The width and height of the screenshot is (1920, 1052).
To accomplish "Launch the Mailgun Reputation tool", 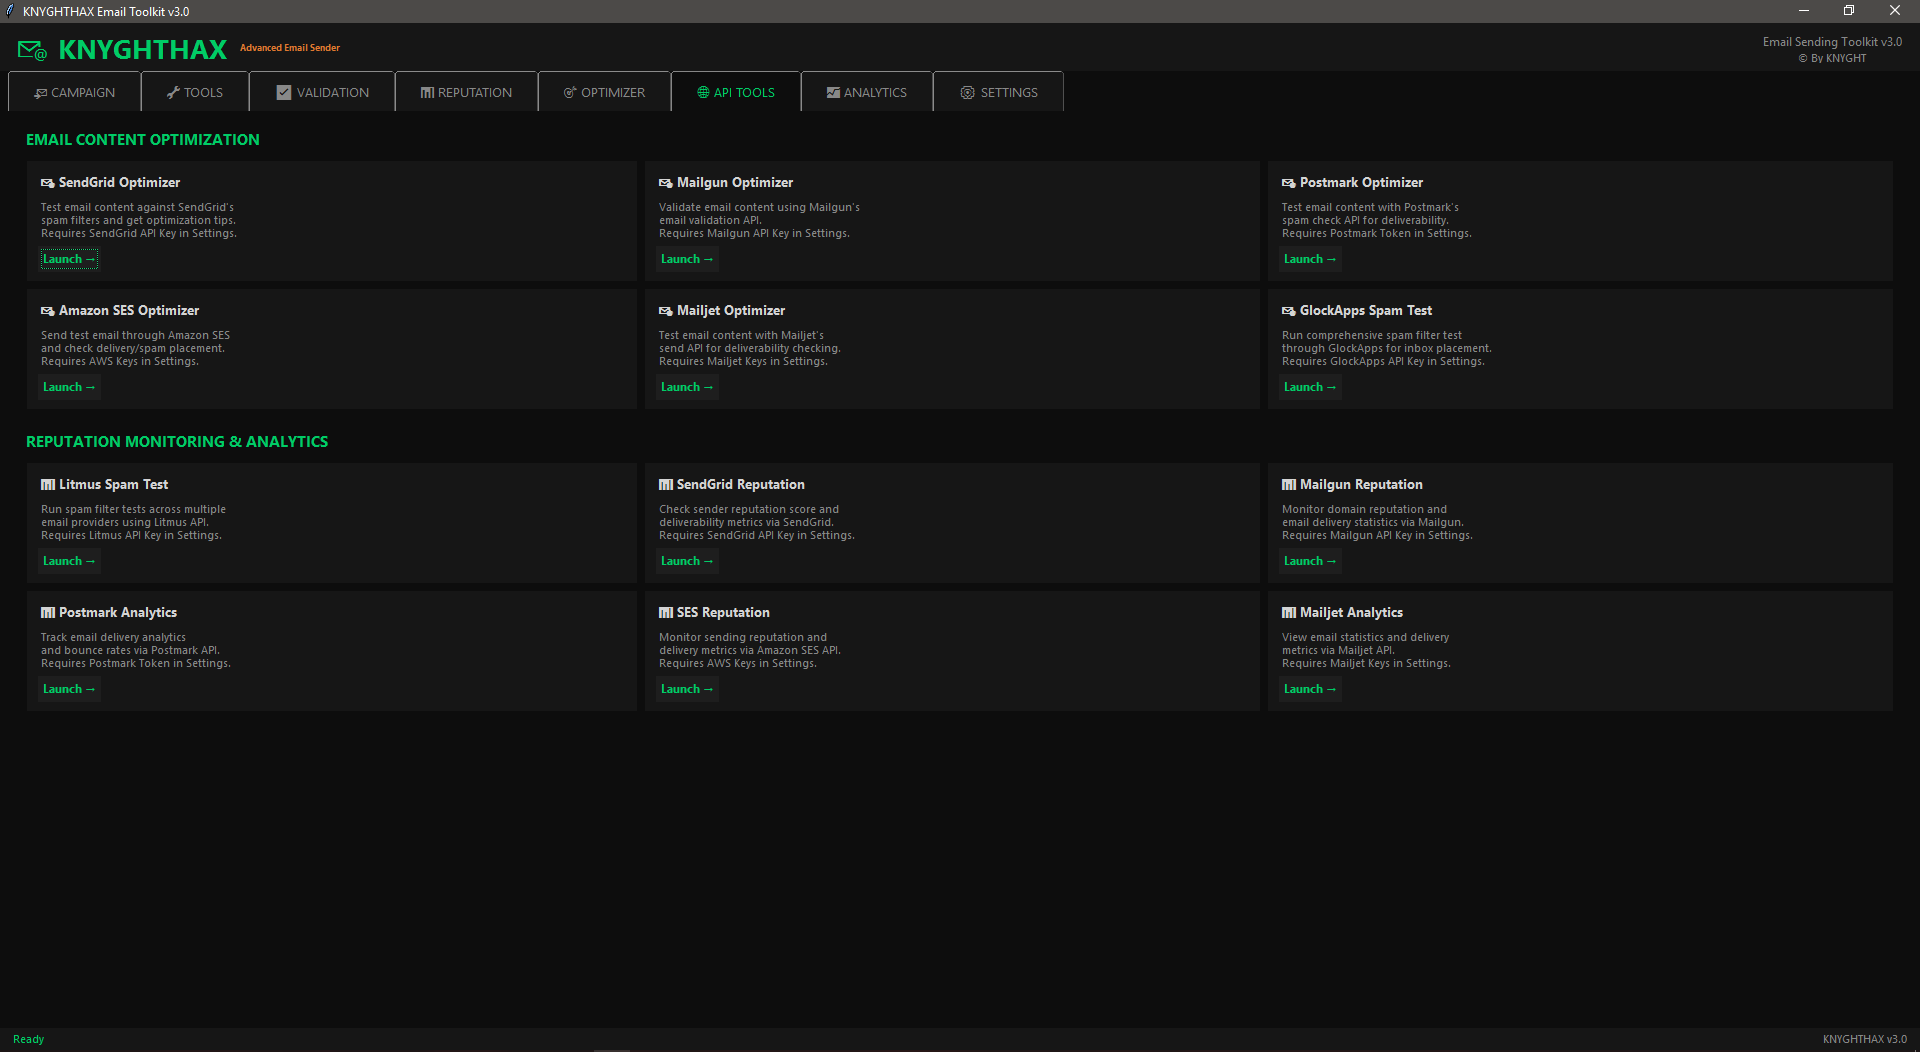I will tap(1310, 561).
